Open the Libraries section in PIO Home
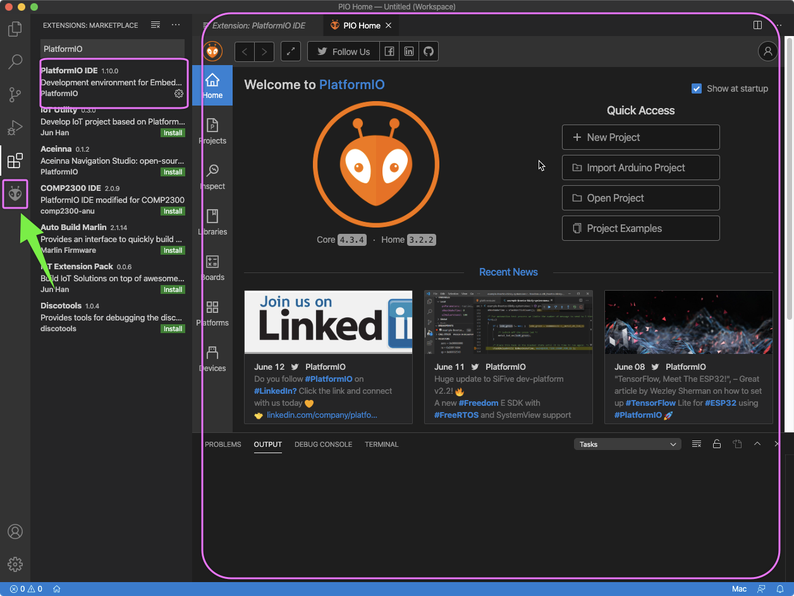Image resolution: width=794 pixels, height=596 pixels. click(212, 222)
